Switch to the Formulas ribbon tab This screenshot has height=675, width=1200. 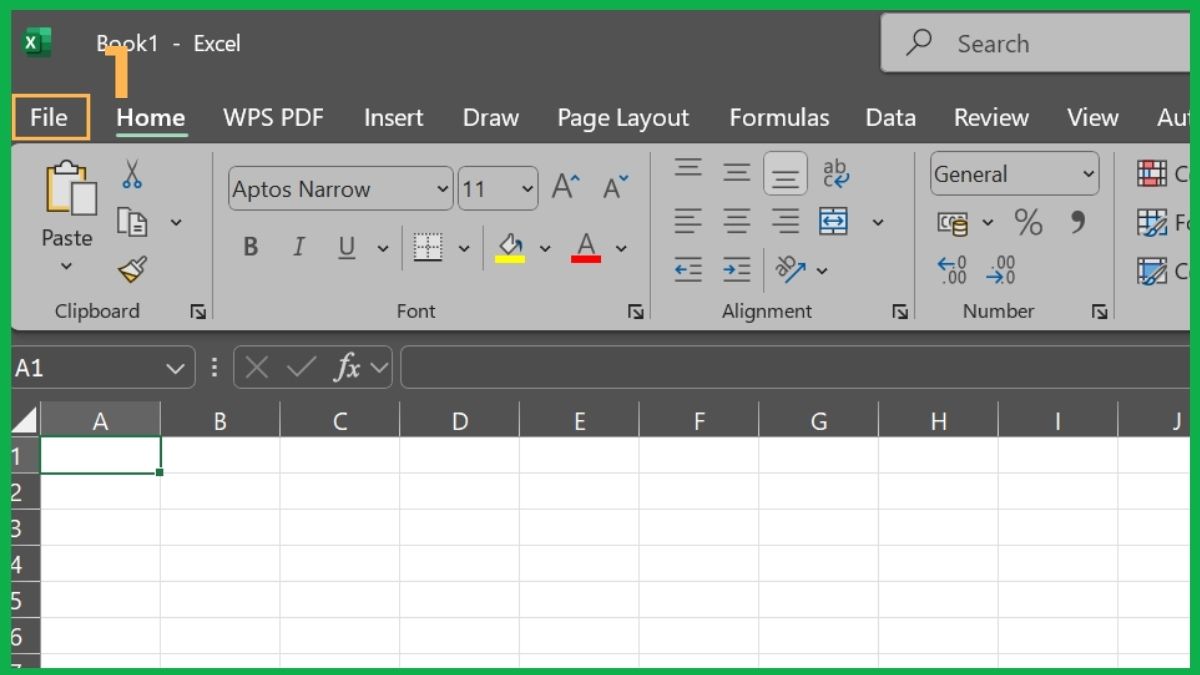(780, 117)
